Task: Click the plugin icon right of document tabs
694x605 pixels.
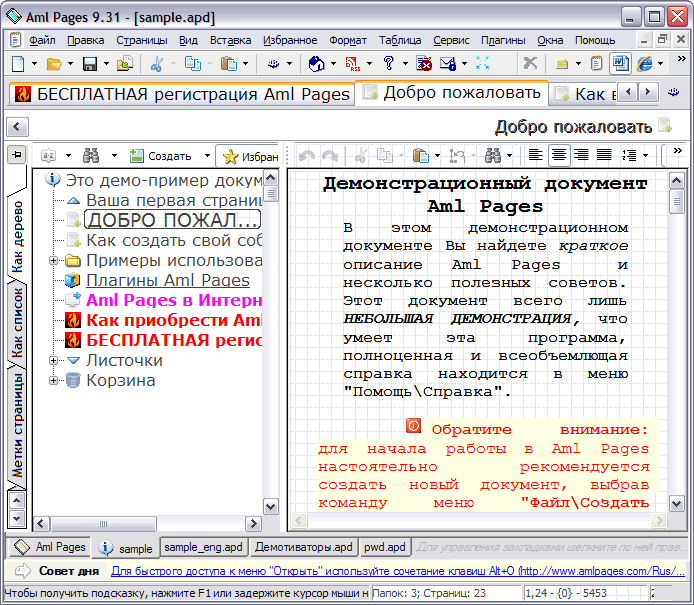Action: tap(674, 92)
